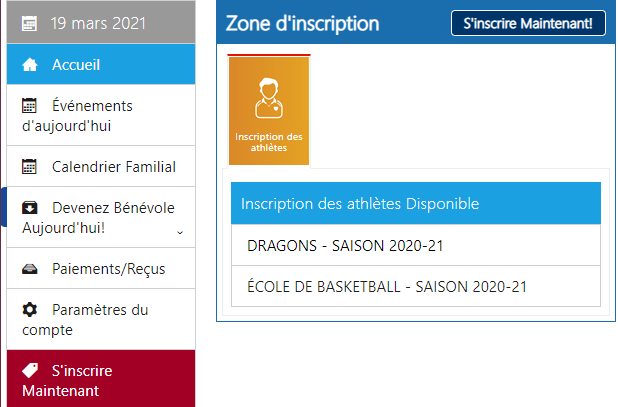This screenshot has width=618, height=407.
Task: Click the Calendrier Familial calendar icon
Action: (29, 167)
